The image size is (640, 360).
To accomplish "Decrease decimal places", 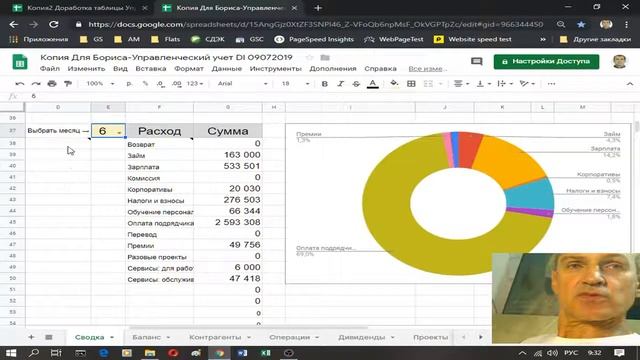I will click(x=161, y=84).
